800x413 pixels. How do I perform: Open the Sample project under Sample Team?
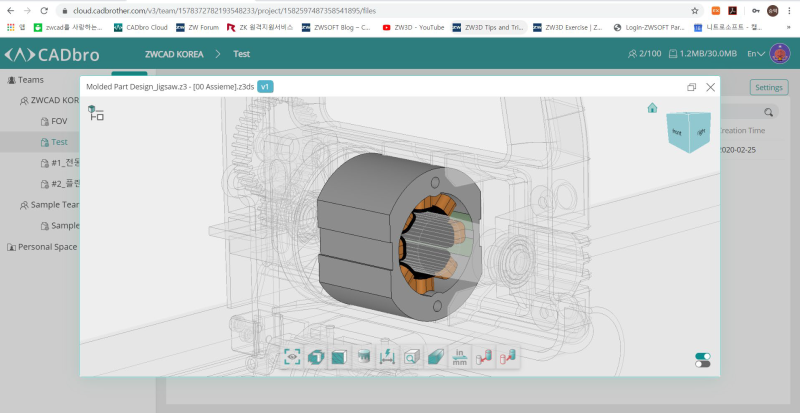tap(60, 226)
